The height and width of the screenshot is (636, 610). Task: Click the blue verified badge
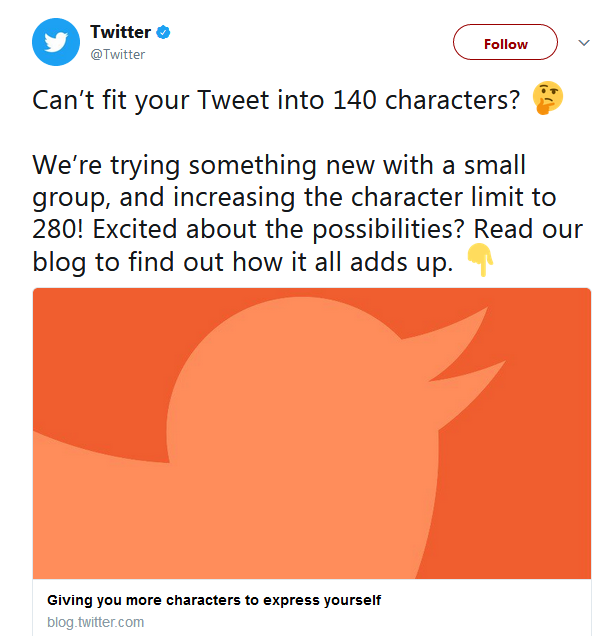(x=164, y=33)
